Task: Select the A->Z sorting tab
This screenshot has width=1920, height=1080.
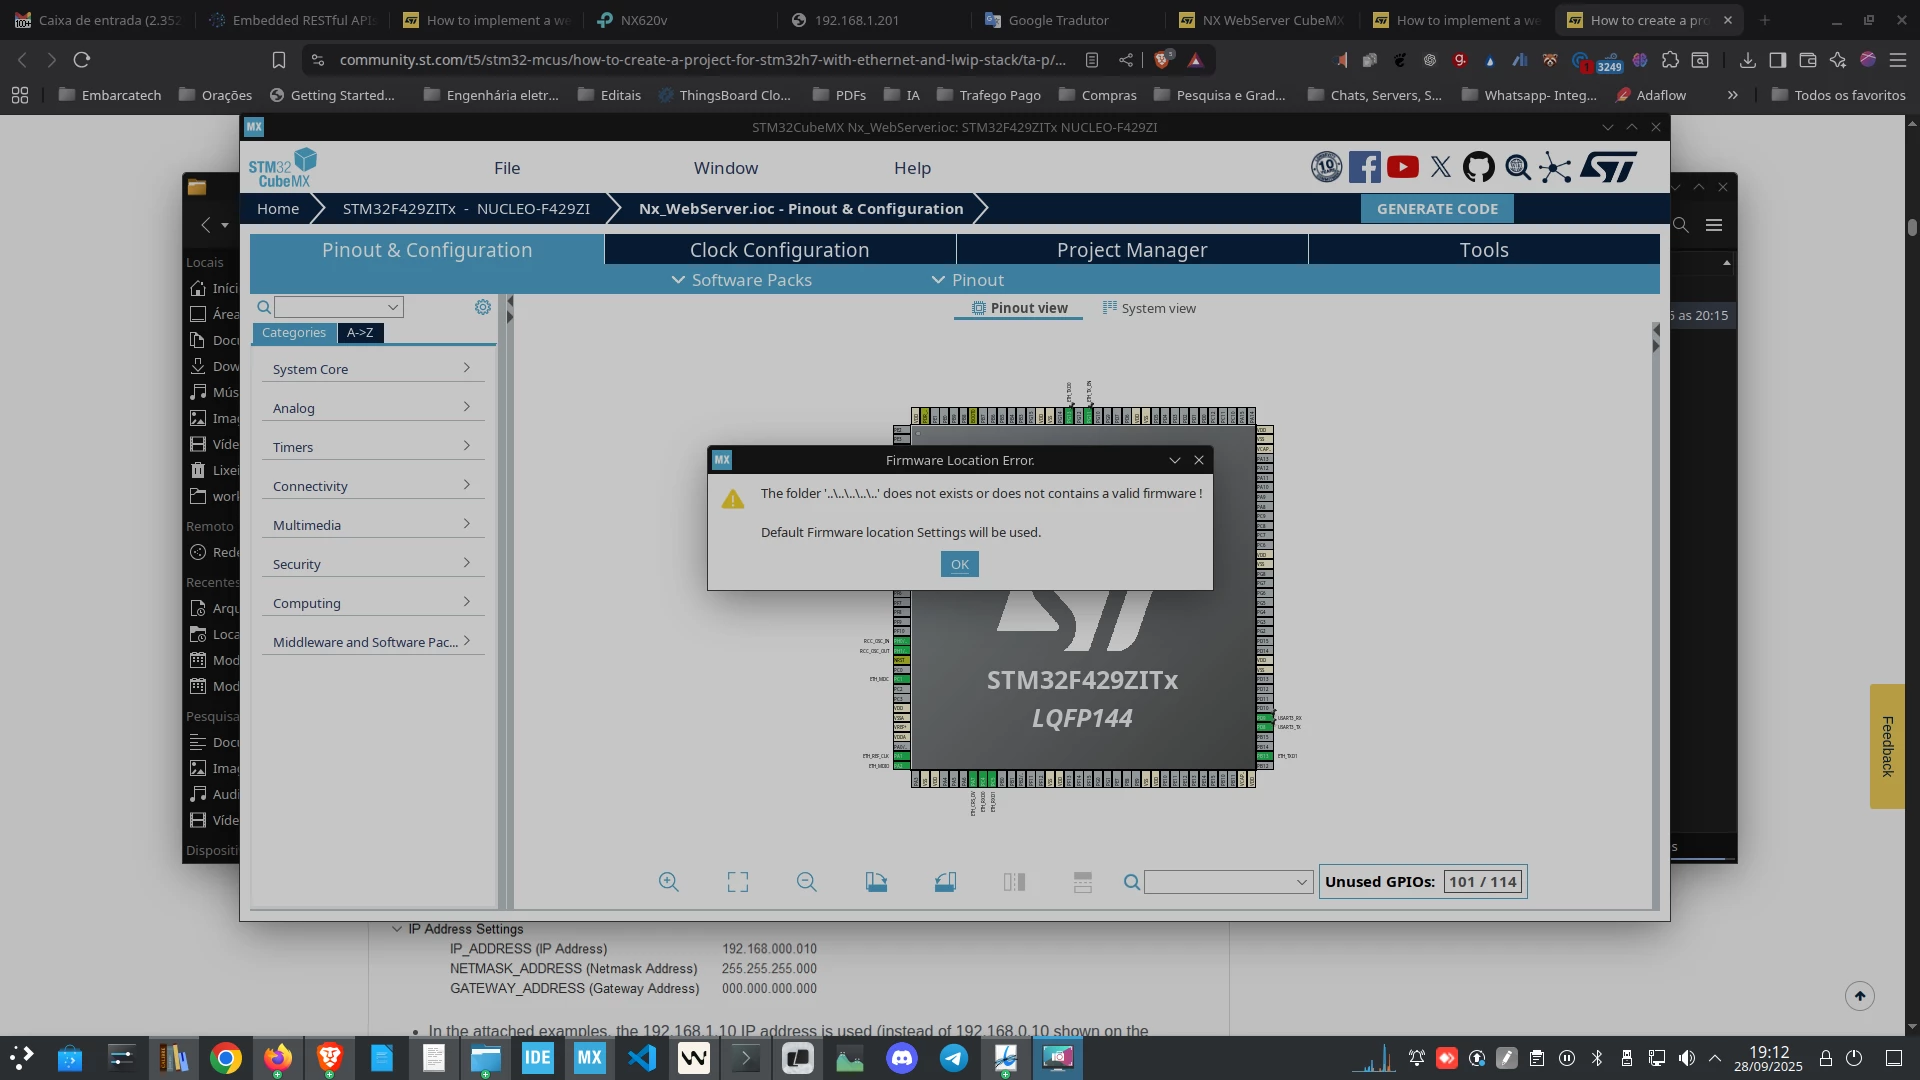Action: click(x=360, y=332)
